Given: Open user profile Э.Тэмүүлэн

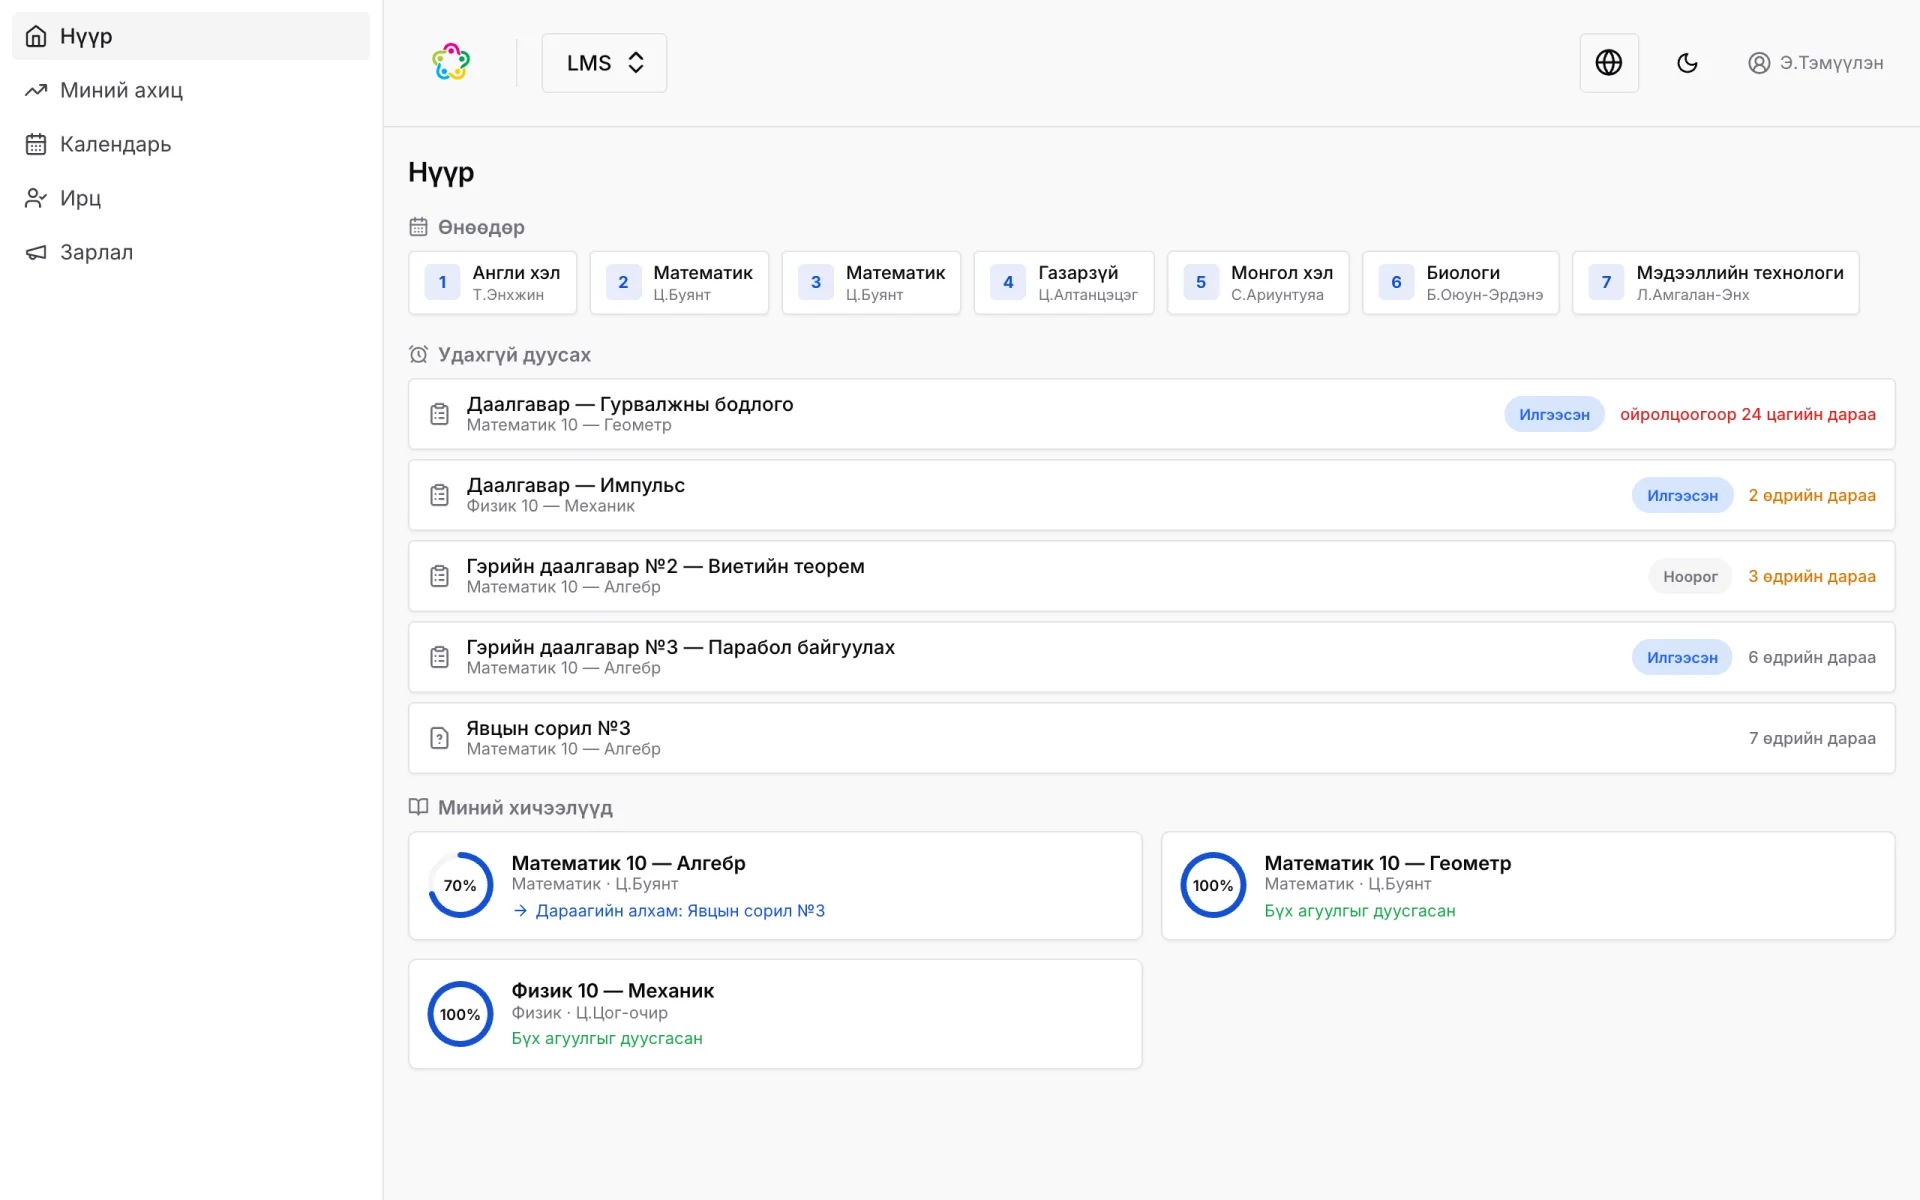Looking at the screenshot, I should (x=1815, y=63).
